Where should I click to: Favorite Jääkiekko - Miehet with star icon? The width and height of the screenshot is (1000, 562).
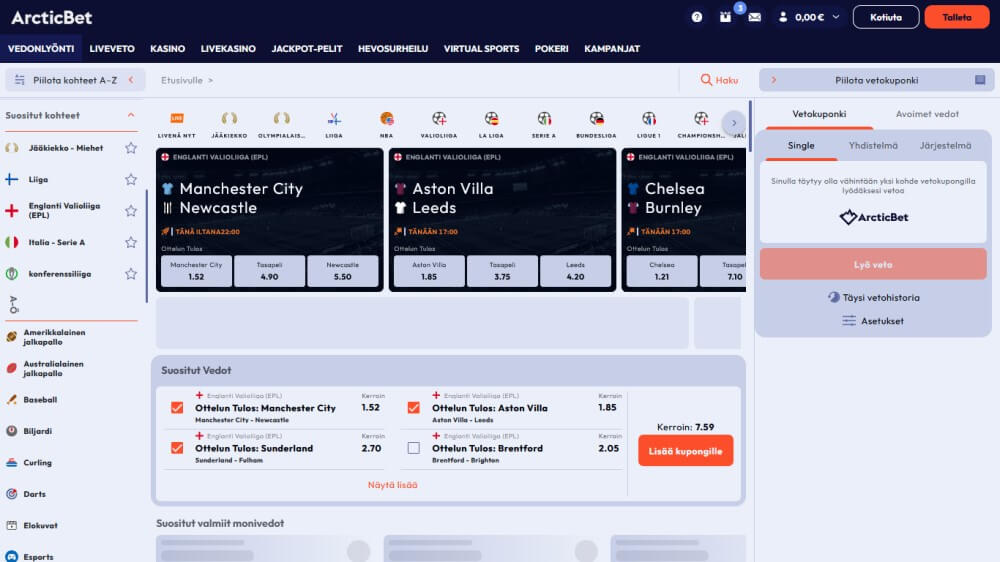[x=131, y=148]
